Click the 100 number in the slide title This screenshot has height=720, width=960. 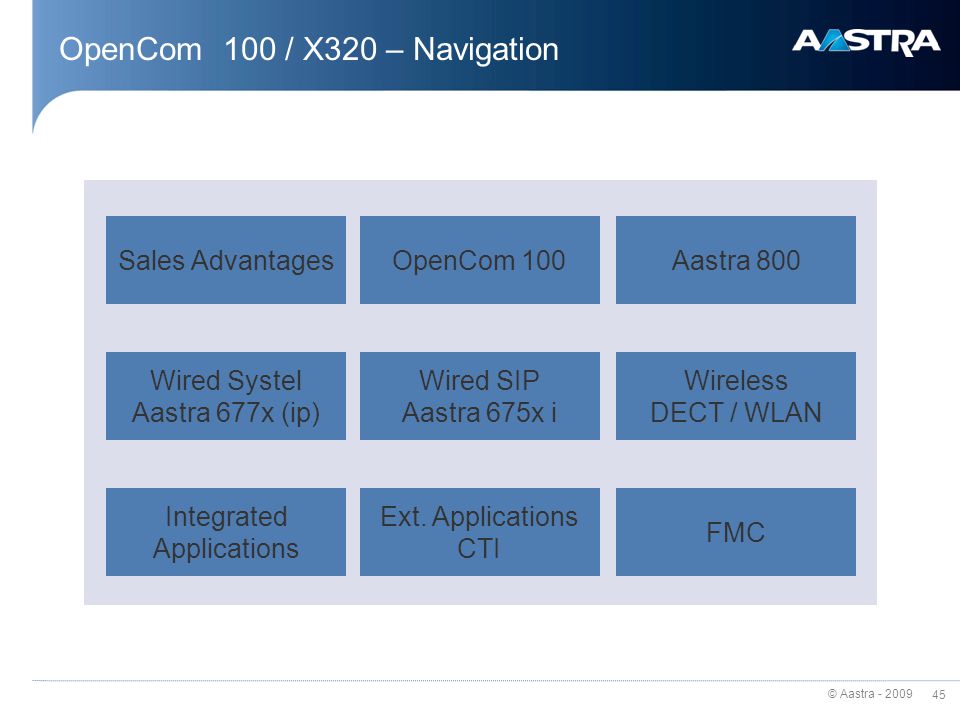[x=250, y=49]
